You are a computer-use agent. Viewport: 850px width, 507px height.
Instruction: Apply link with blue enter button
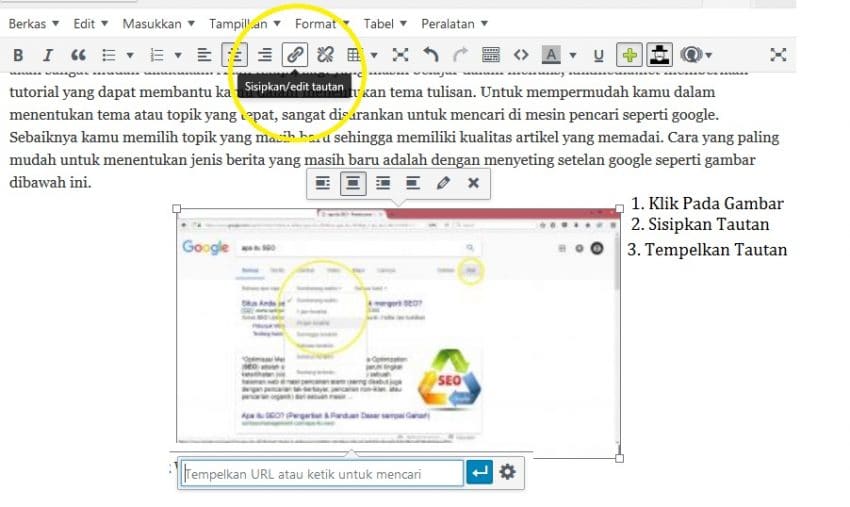coord(479,472)
